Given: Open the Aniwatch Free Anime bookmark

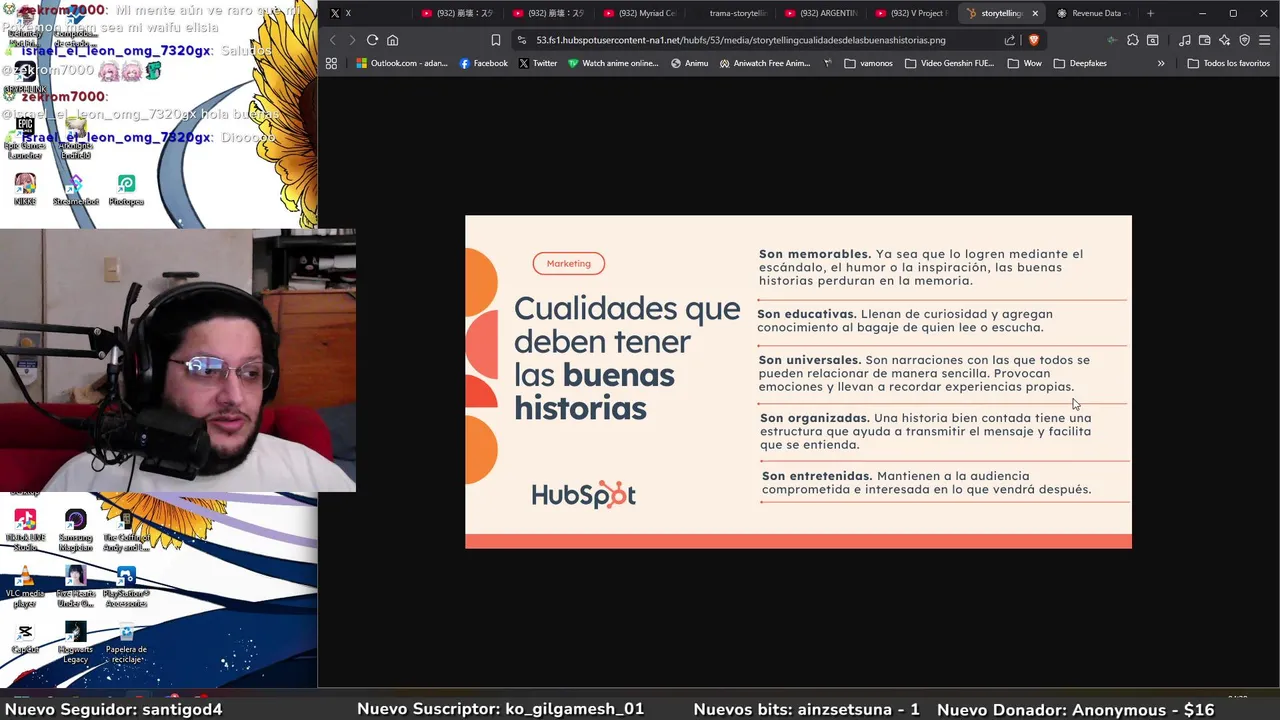Looking at the screenshot, I should 765,63.
